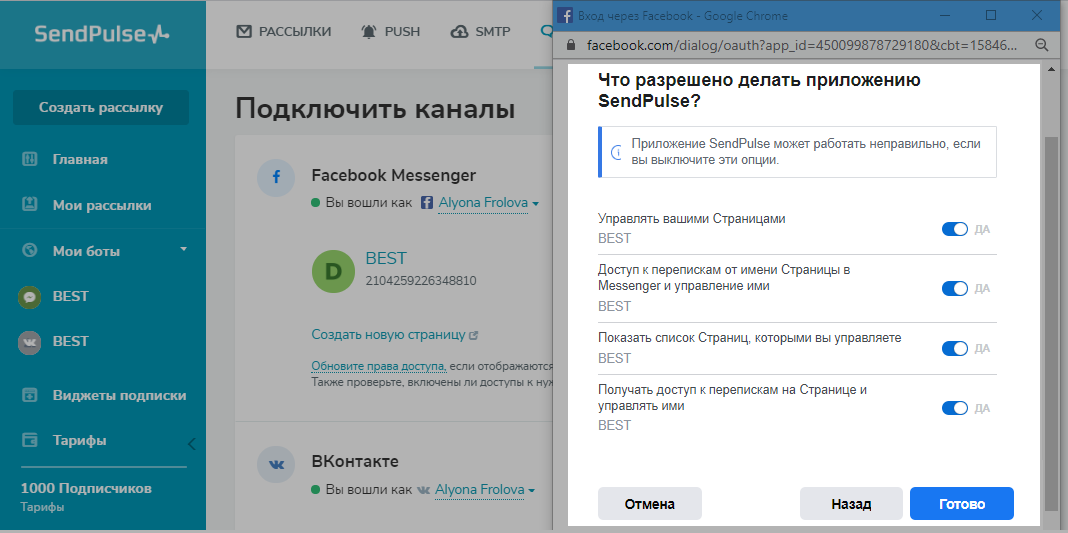The width and height of the screenshot is (1068, 533).
Task: Click the Назад button
Action: 851,504
